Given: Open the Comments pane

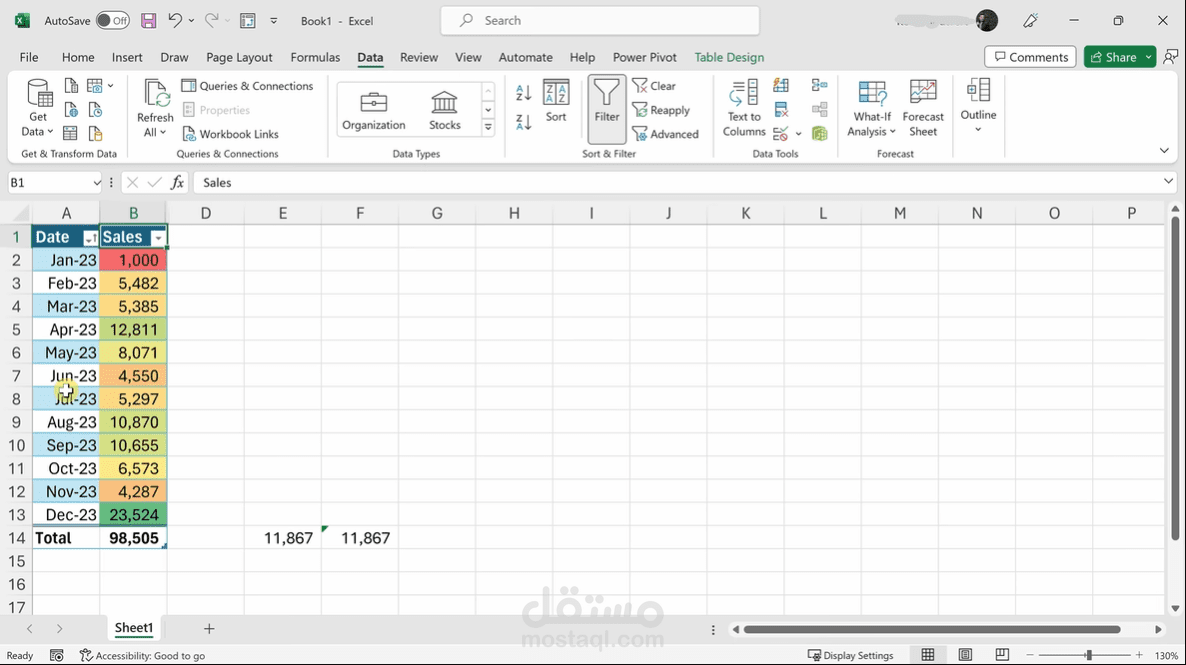Looking at the screenshot, I should coord(1030,57).
